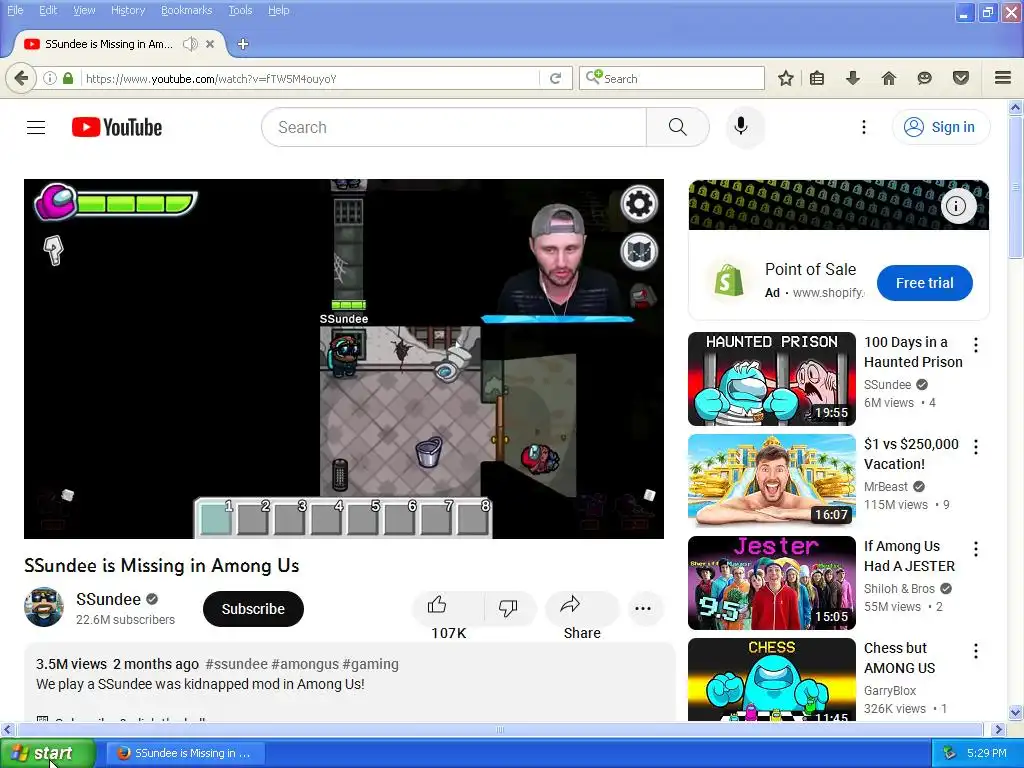Screen dimensions: 1024x768
Task: Open the Pocket icon in toolbar
Action: tap(960, 78)
